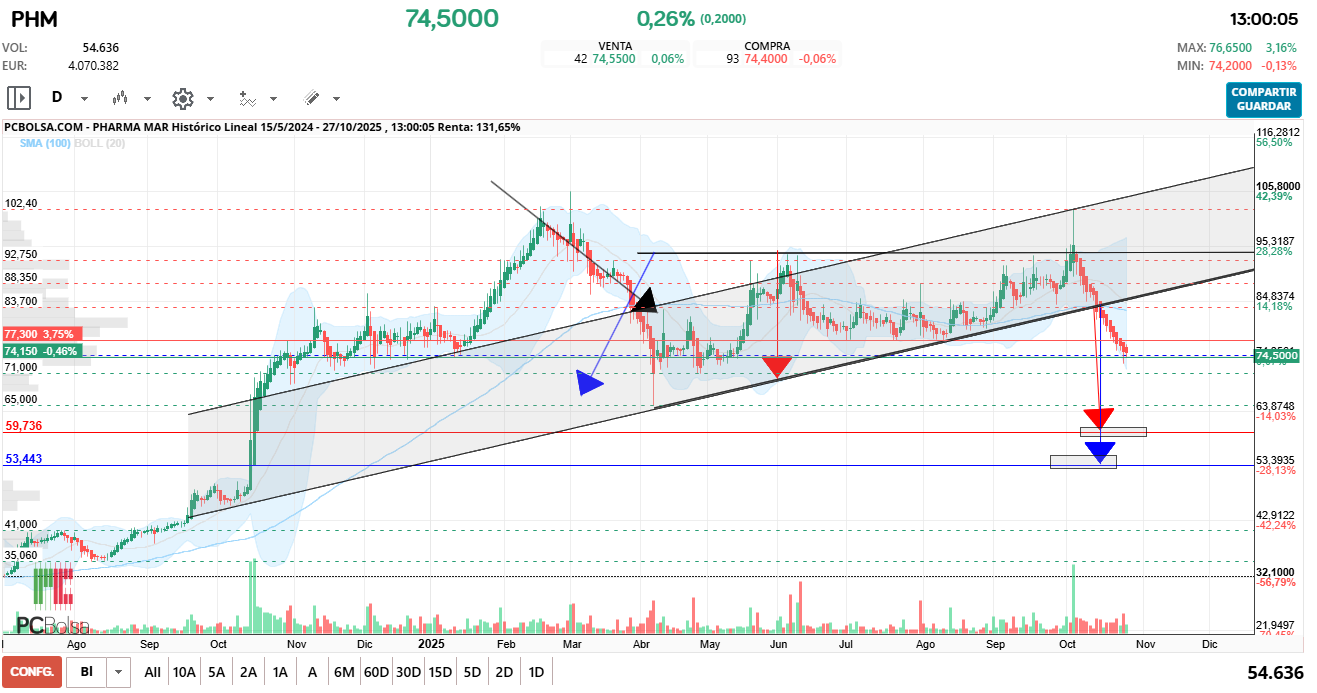Image resolution: width=1317 pixels, height=693 pixels.
Task: Expand the indicators dropdown arrow
Action: pyautogui.click(x=273, y=99)
